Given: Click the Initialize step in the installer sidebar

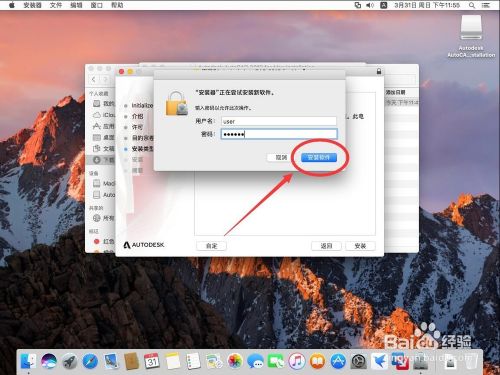Looking at the screenshot, I should [x=142, y=105].
